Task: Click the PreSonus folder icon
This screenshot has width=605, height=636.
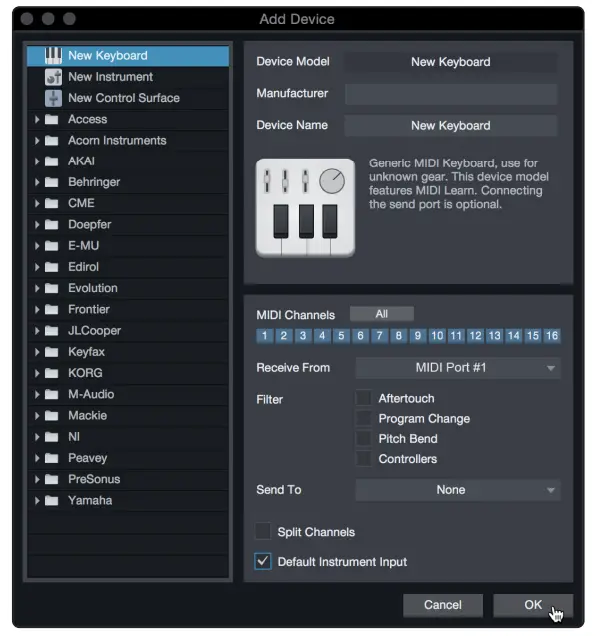Action: (51, 479)
